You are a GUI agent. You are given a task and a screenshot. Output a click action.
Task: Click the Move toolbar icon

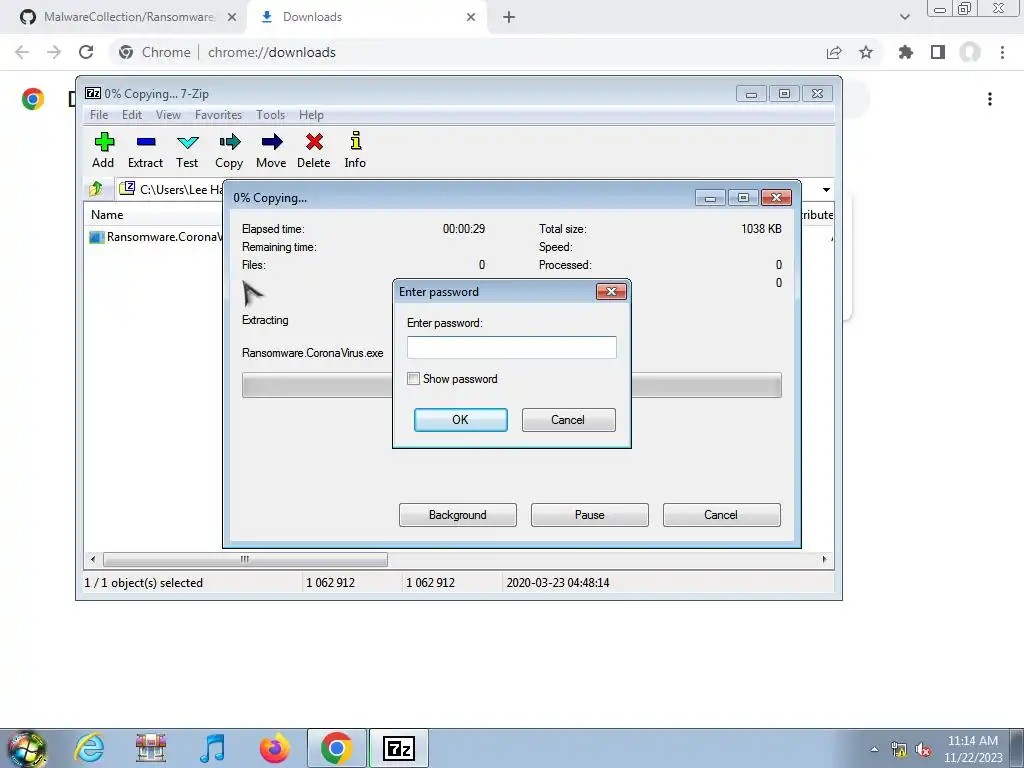tap(271, 150)
